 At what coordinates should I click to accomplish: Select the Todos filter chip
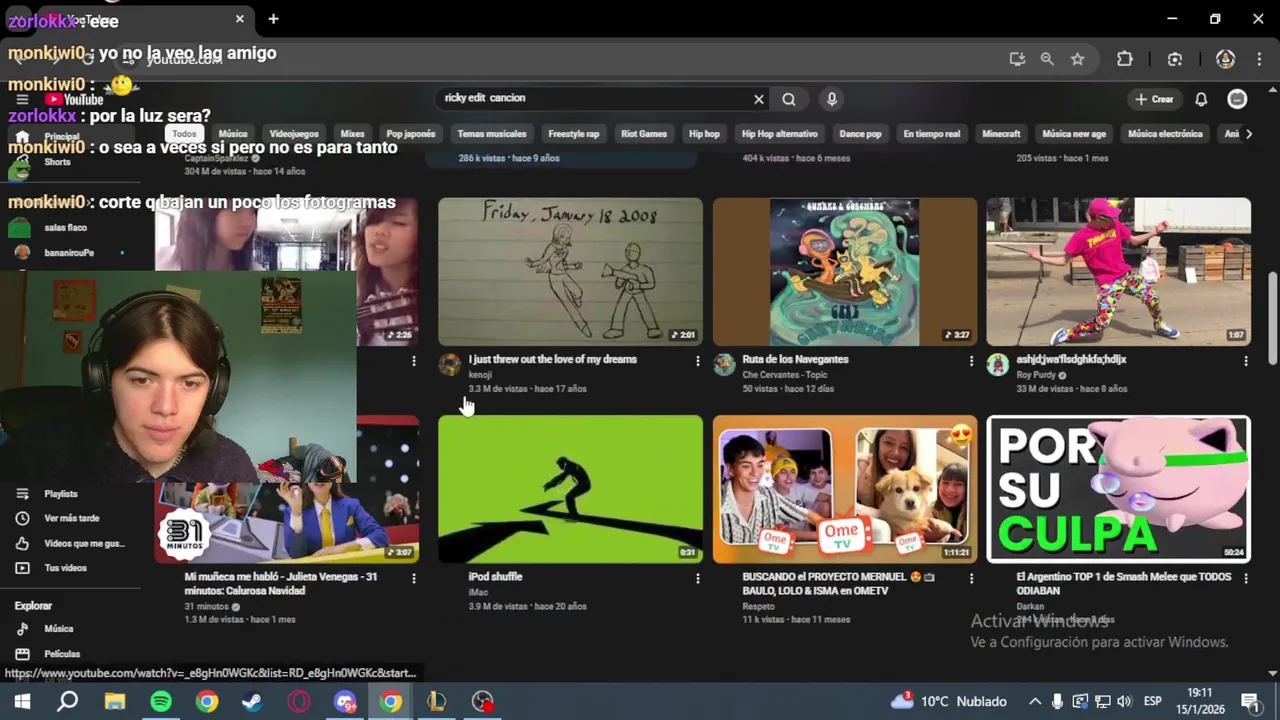[x=184, y=134]
